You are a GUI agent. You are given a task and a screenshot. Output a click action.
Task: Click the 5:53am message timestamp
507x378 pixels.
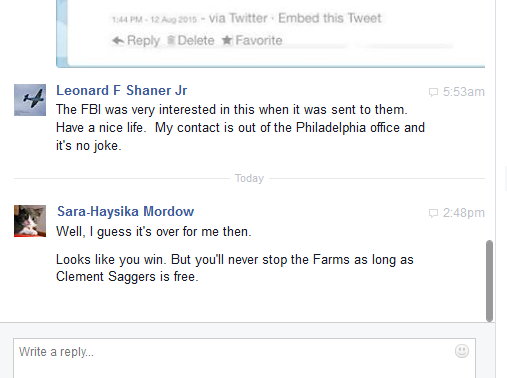pos(464,92)
